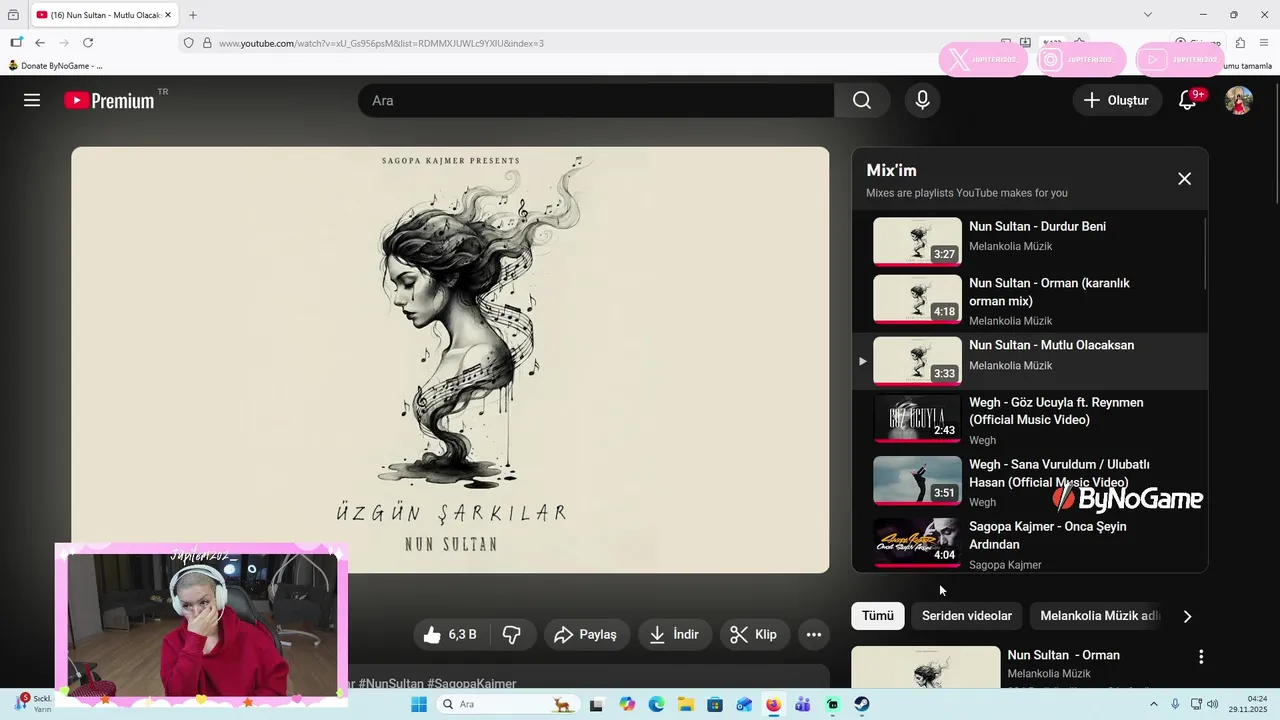1280x720 pixels.
Task: Click the playlist panel scrollbar
Action: [1204, 253]
